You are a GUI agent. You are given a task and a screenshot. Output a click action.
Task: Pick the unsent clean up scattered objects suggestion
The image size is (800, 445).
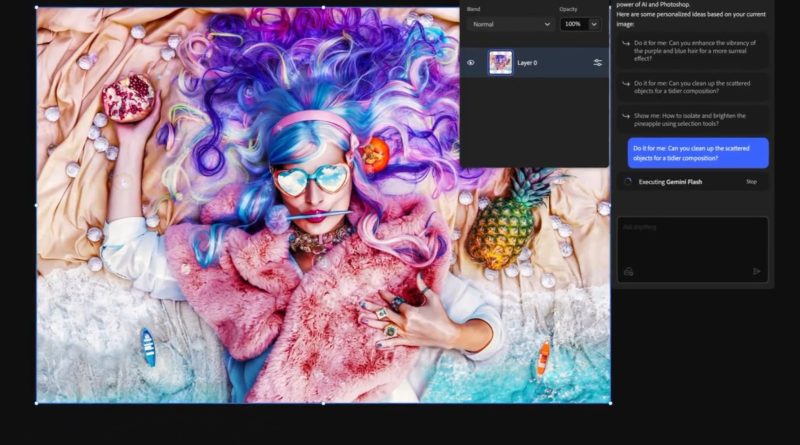pyautogui.click(x=693, y=87)
